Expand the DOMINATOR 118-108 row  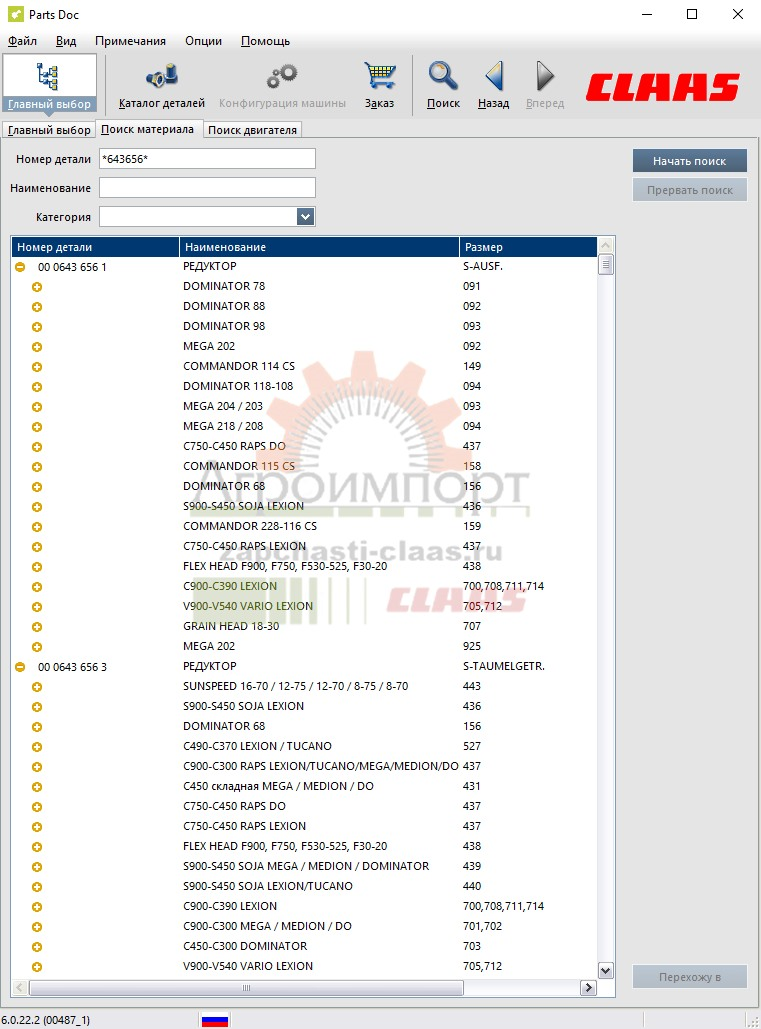click(x=37, y=387)
